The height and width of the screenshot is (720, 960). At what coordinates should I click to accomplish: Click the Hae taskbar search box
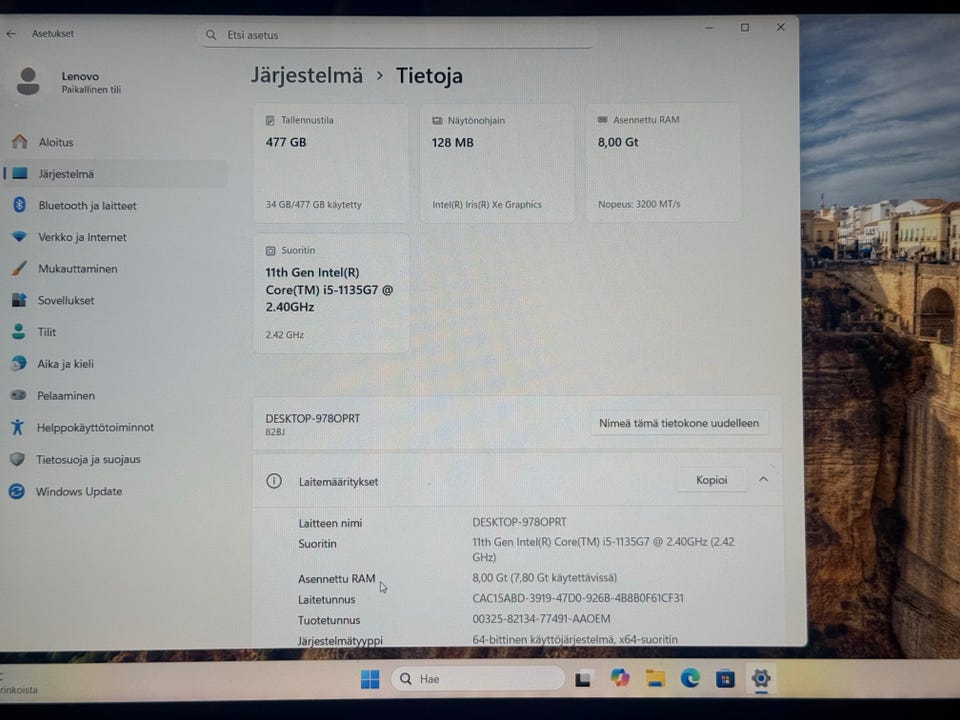[x=478, y=678]
